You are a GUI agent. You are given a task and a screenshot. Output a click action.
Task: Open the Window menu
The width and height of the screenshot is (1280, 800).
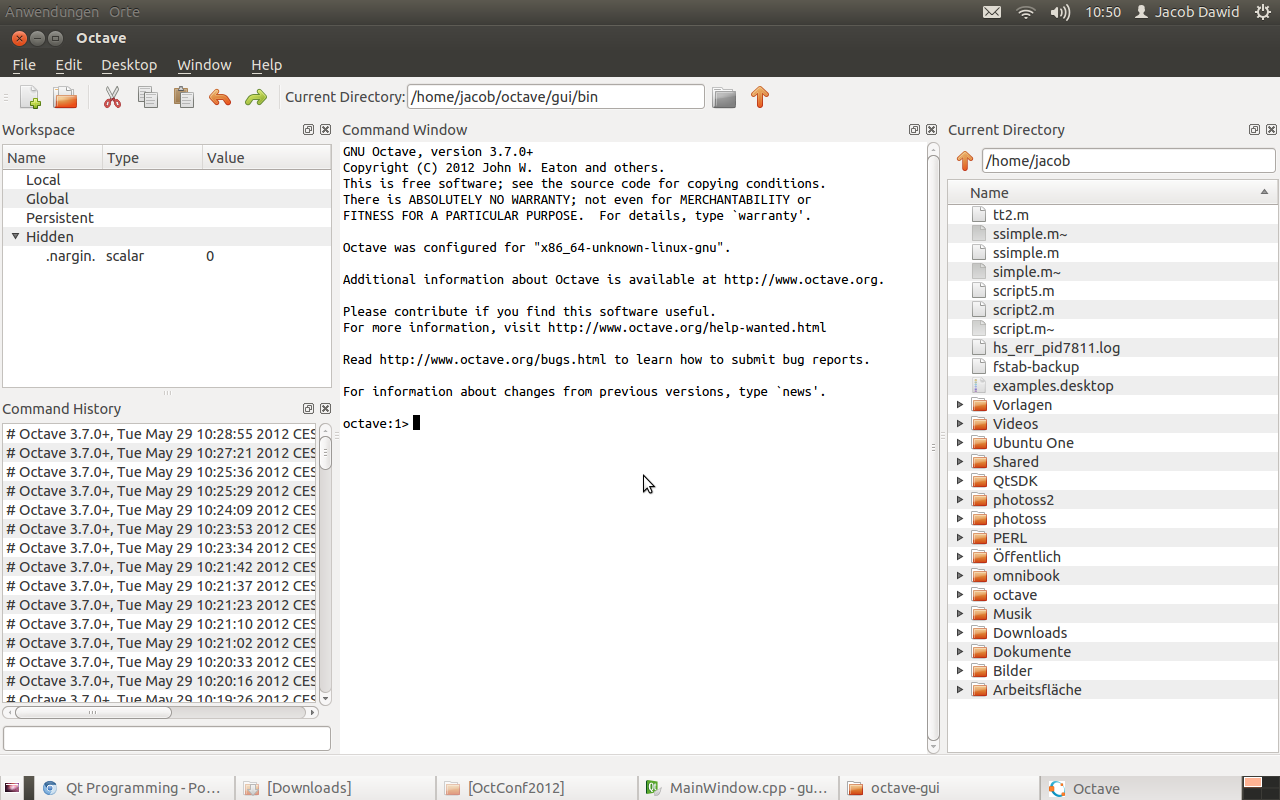pyautogui.click(x=204, y=65)
